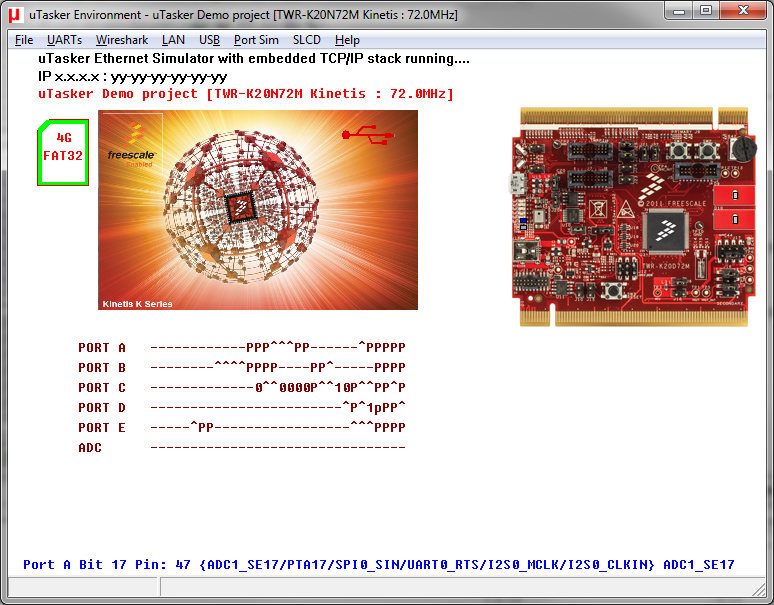
Task: Open the Wireshark menu
Action: [121, 40]
